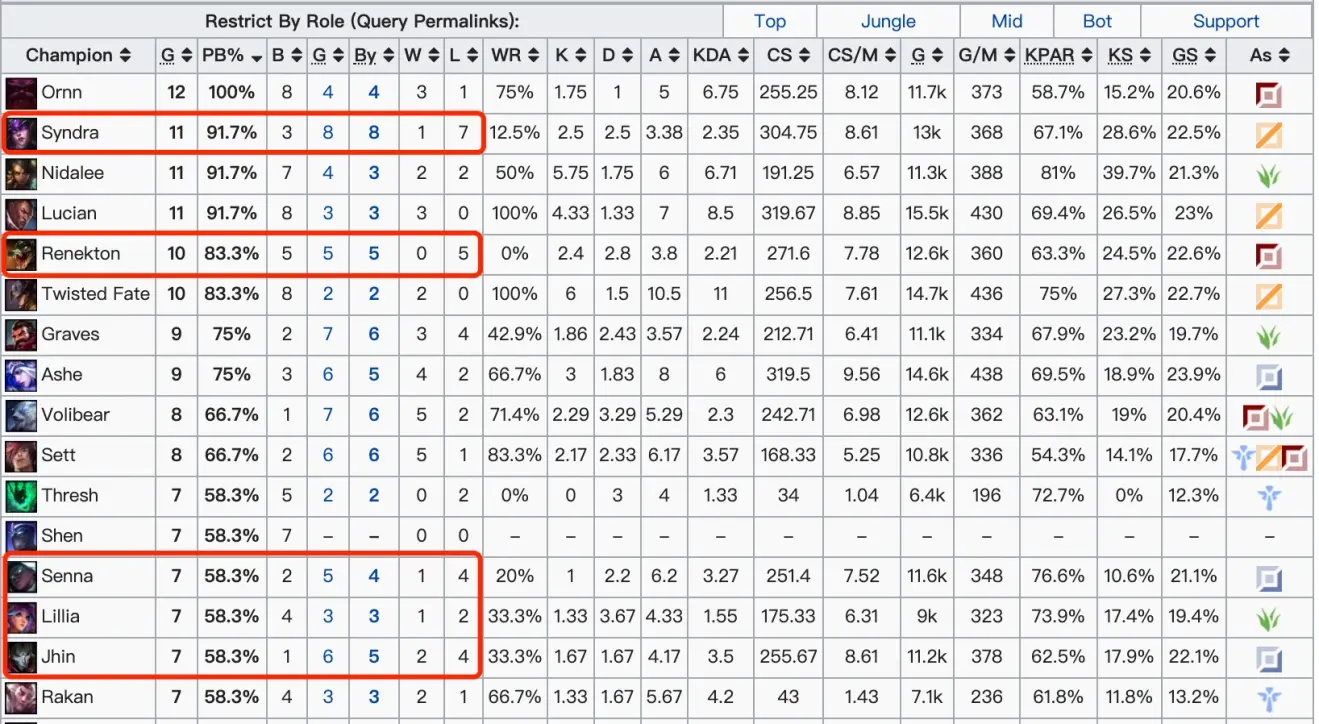Click the Renekton champion name cell

78,254
